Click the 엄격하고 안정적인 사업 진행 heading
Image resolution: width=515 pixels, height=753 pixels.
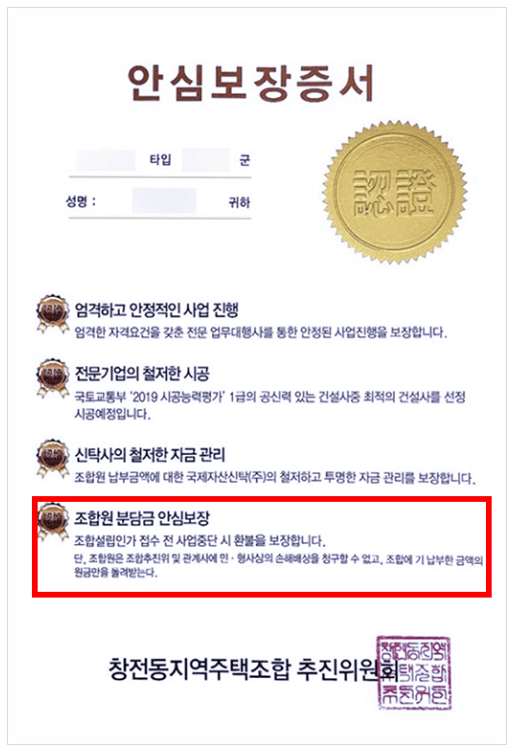[x=157, y=310]
